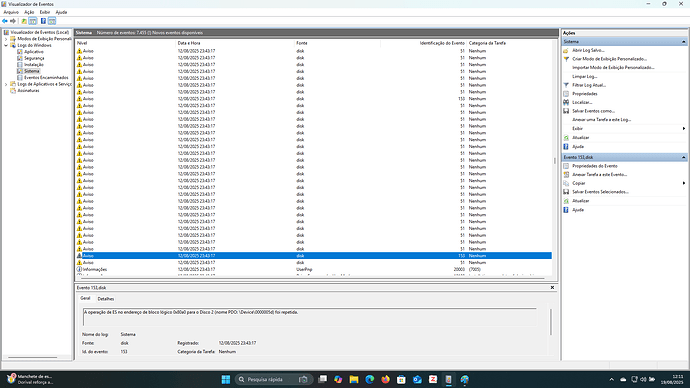This screenshot has height=388, width=690.
Task: Collapse the Logs do Windows tree node
Action: pyautogui.click(x=6, y=45)
